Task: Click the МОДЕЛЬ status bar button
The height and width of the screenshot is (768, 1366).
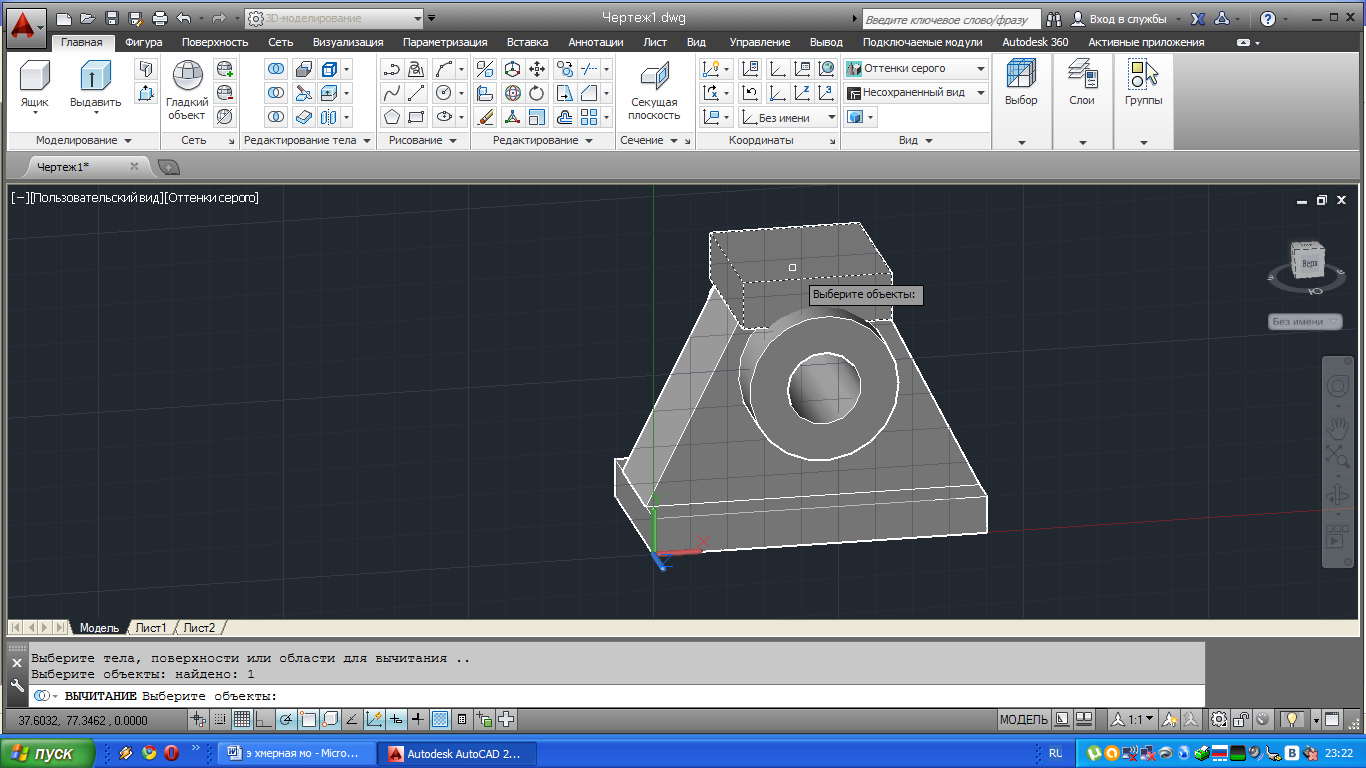Action: pyautogui.click(x=1024, y=719)
